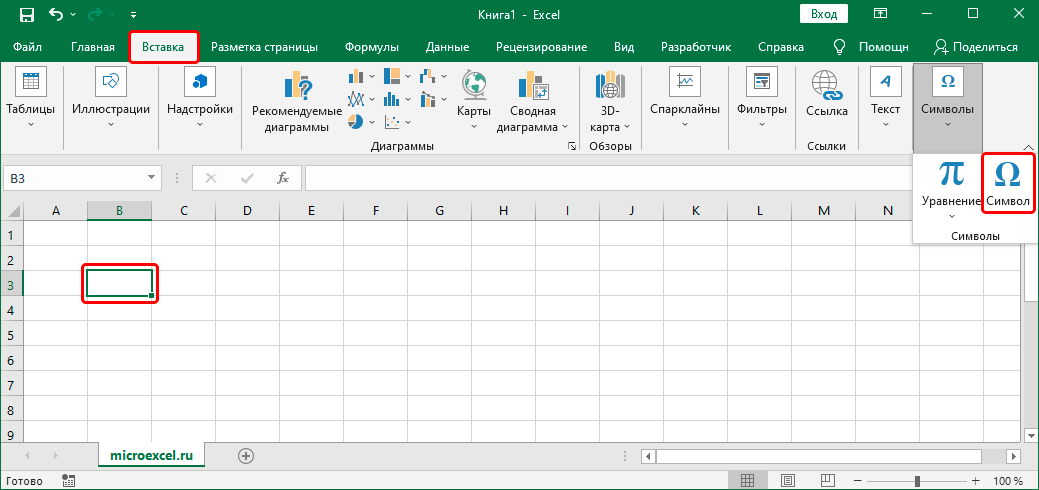The width and height of the screenshot is (1039, 490).
Task: Click the Sign in button
Action: (824, 14)
